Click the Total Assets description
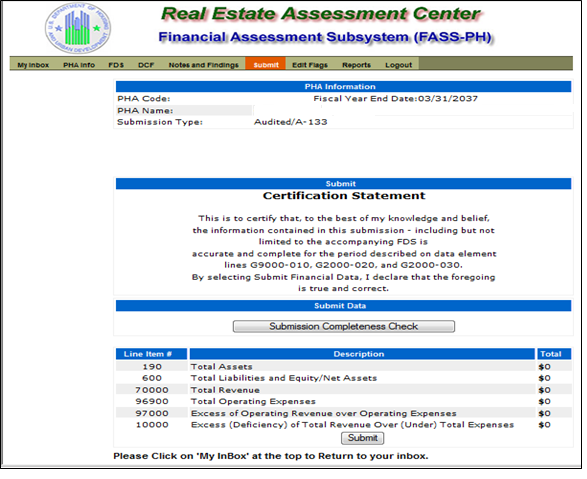 pos(222,367)
